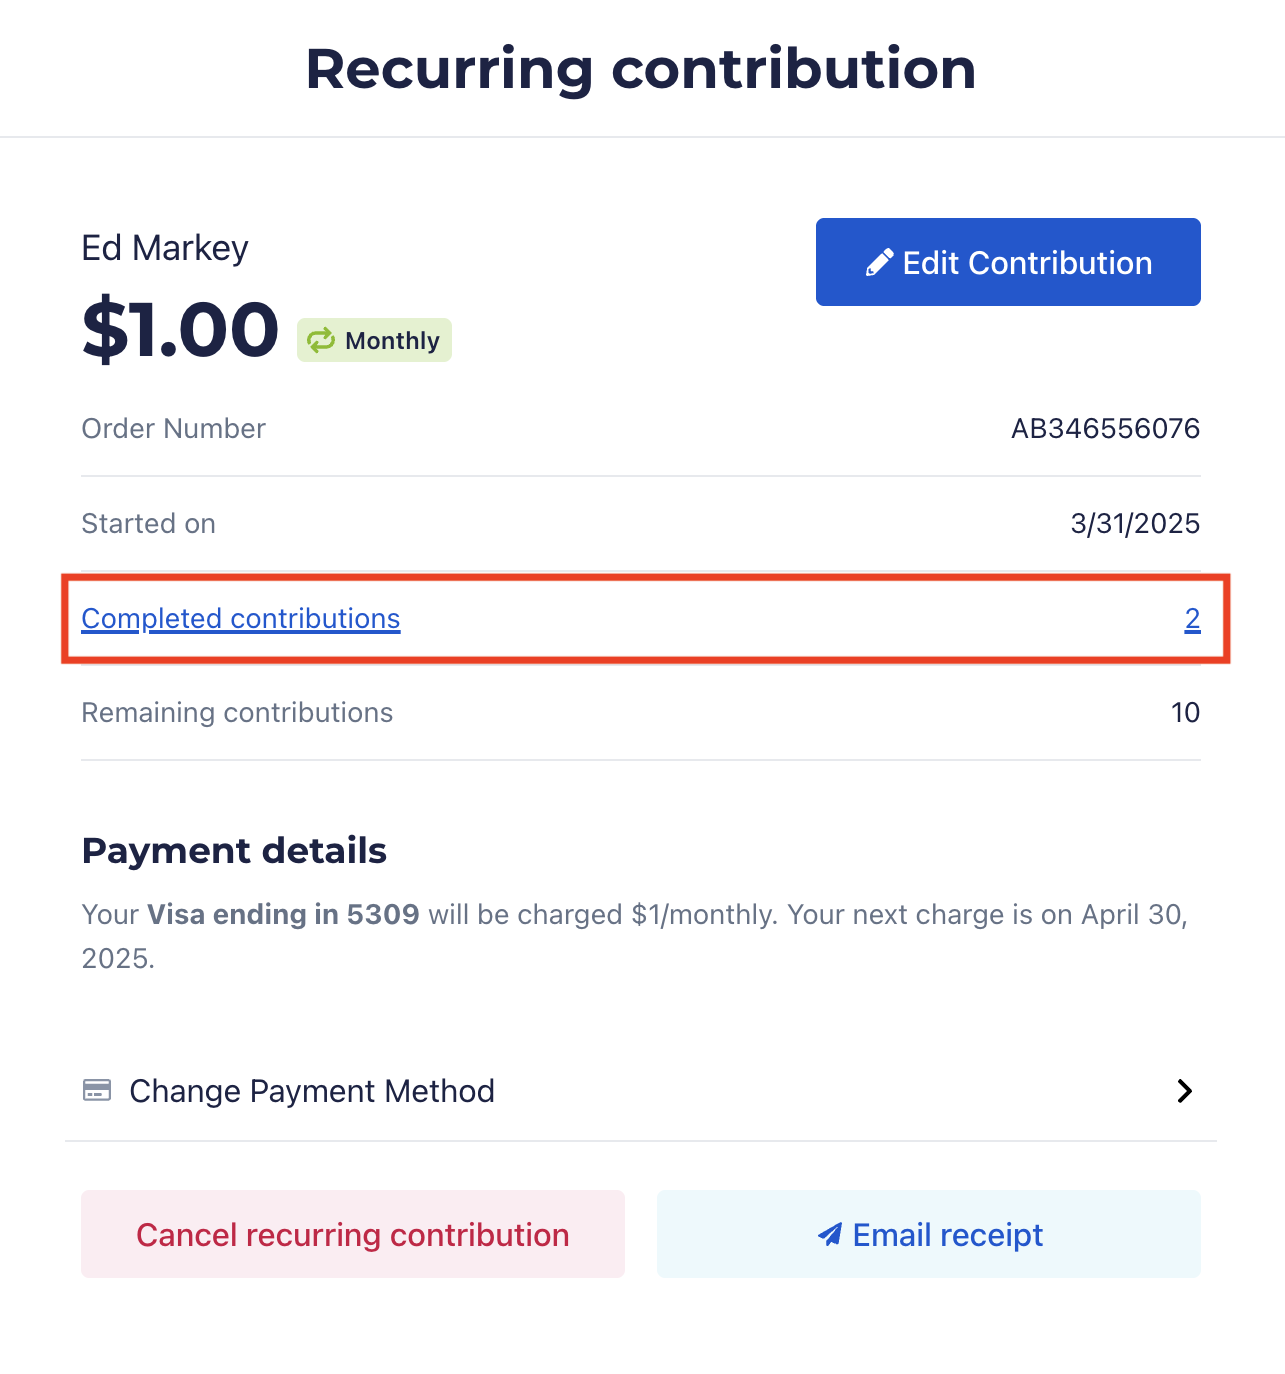Click the Monthly frequency badge label
The height and width of the screenshot is (1374, 1285).
(392, 341)
